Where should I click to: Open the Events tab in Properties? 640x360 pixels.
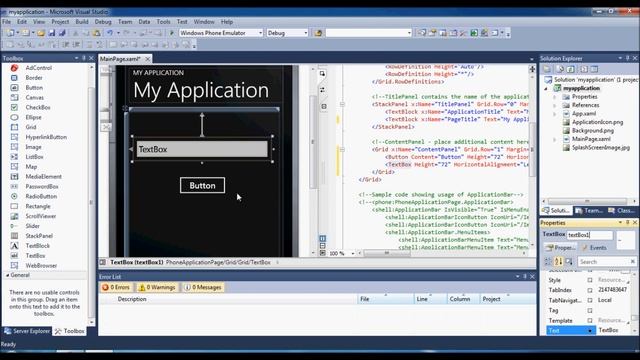[594, 248]
